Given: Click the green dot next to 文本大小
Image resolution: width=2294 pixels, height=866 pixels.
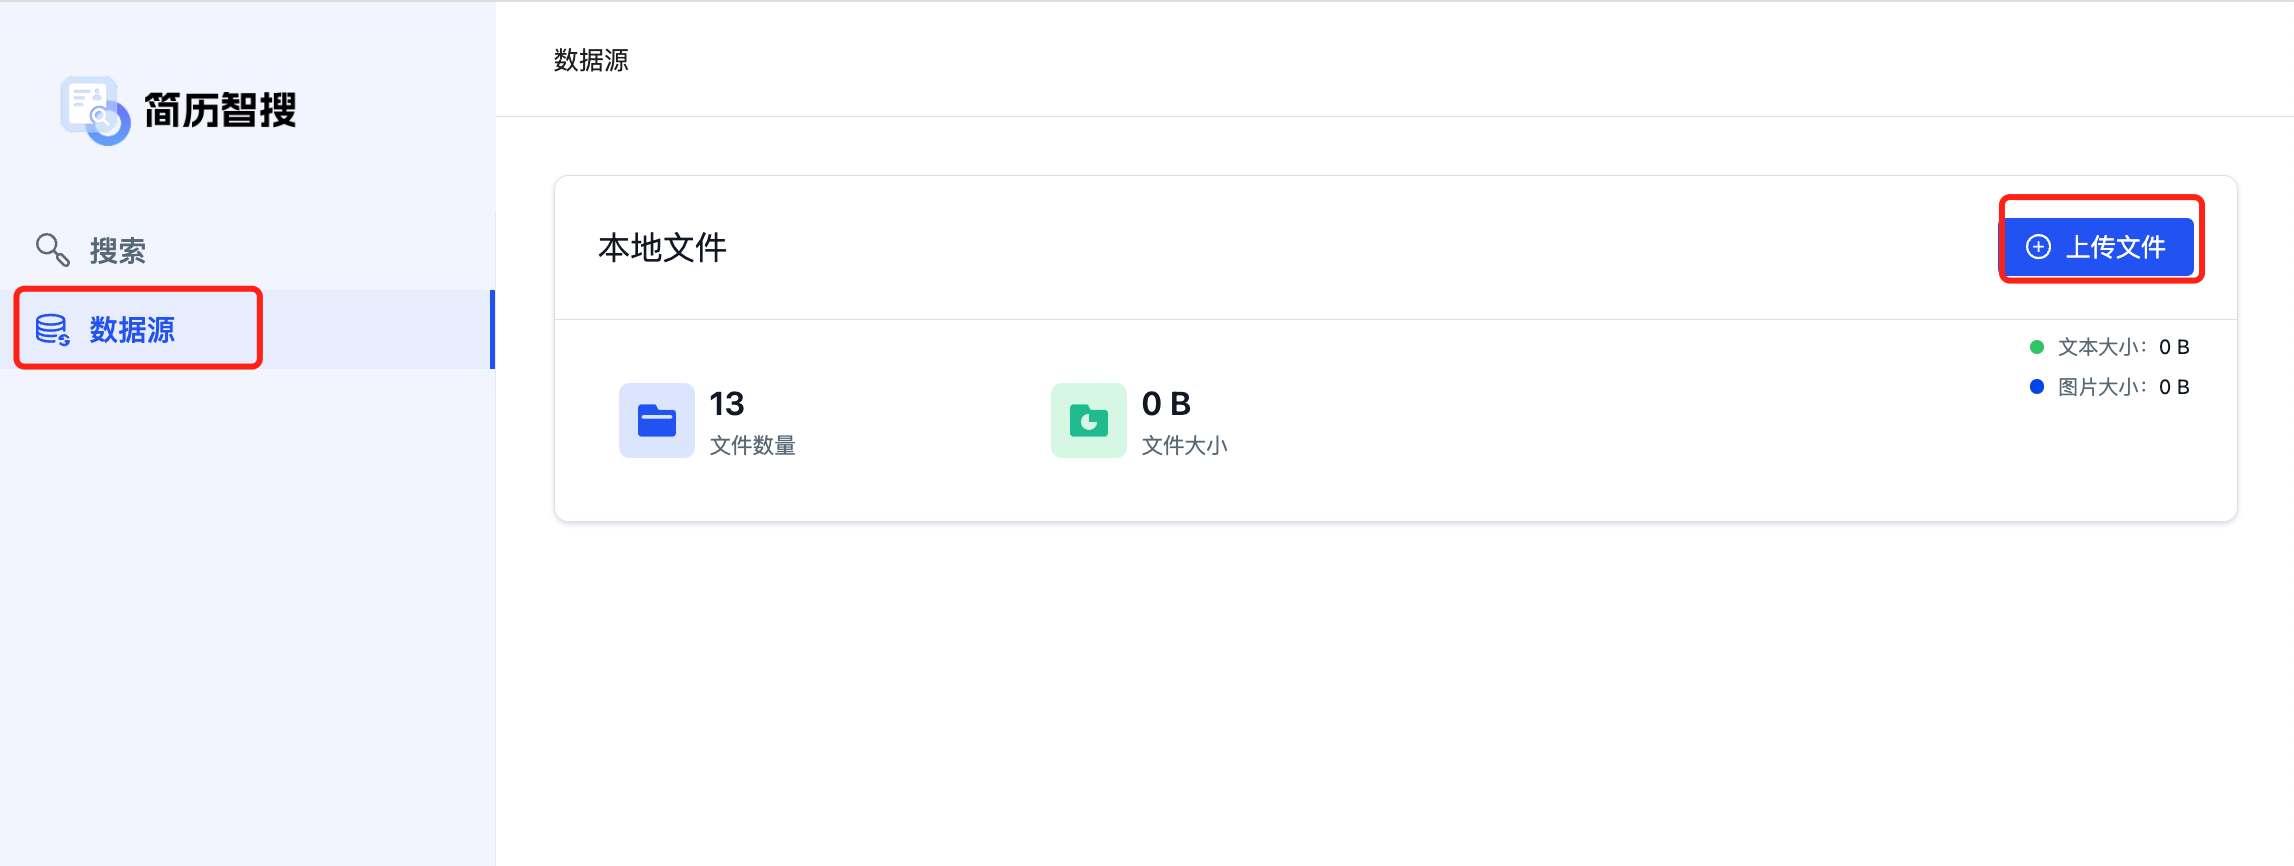Looking at the screenshot, I should point(2036,347).
